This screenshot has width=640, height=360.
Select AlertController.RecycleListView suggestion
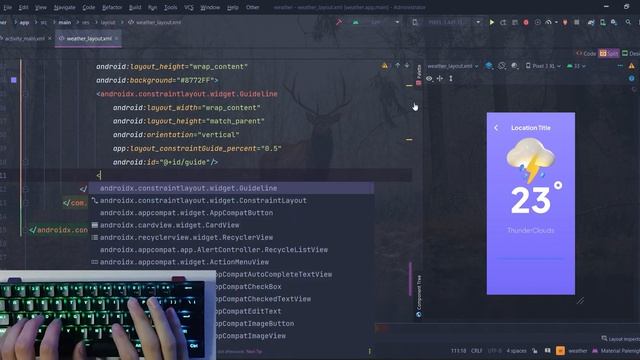[231, 249]
